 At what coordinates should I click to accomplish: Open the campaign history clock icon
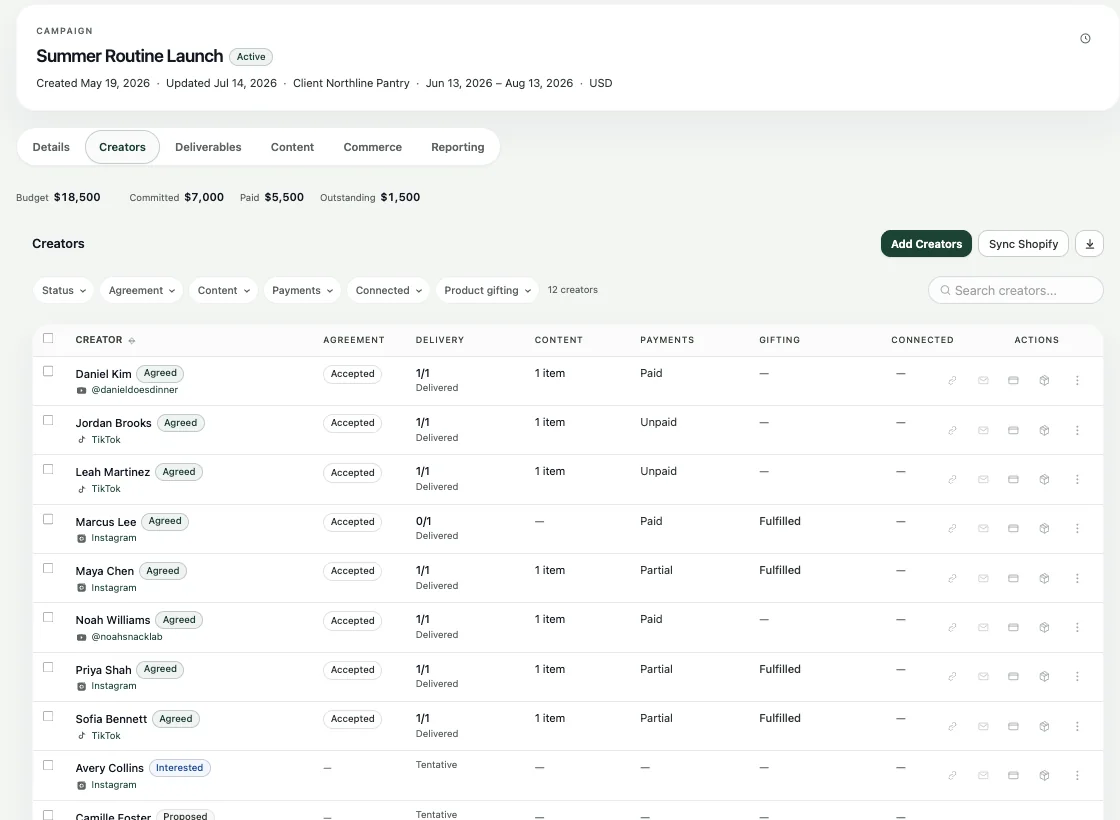(x=1085, y=39)
